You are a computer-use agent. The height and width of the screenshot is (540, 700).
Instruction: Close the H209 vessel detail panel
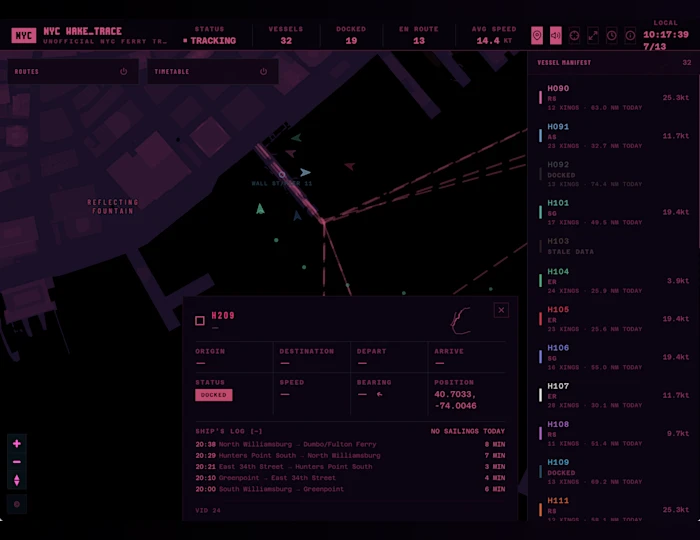click(x=501, y=310)
